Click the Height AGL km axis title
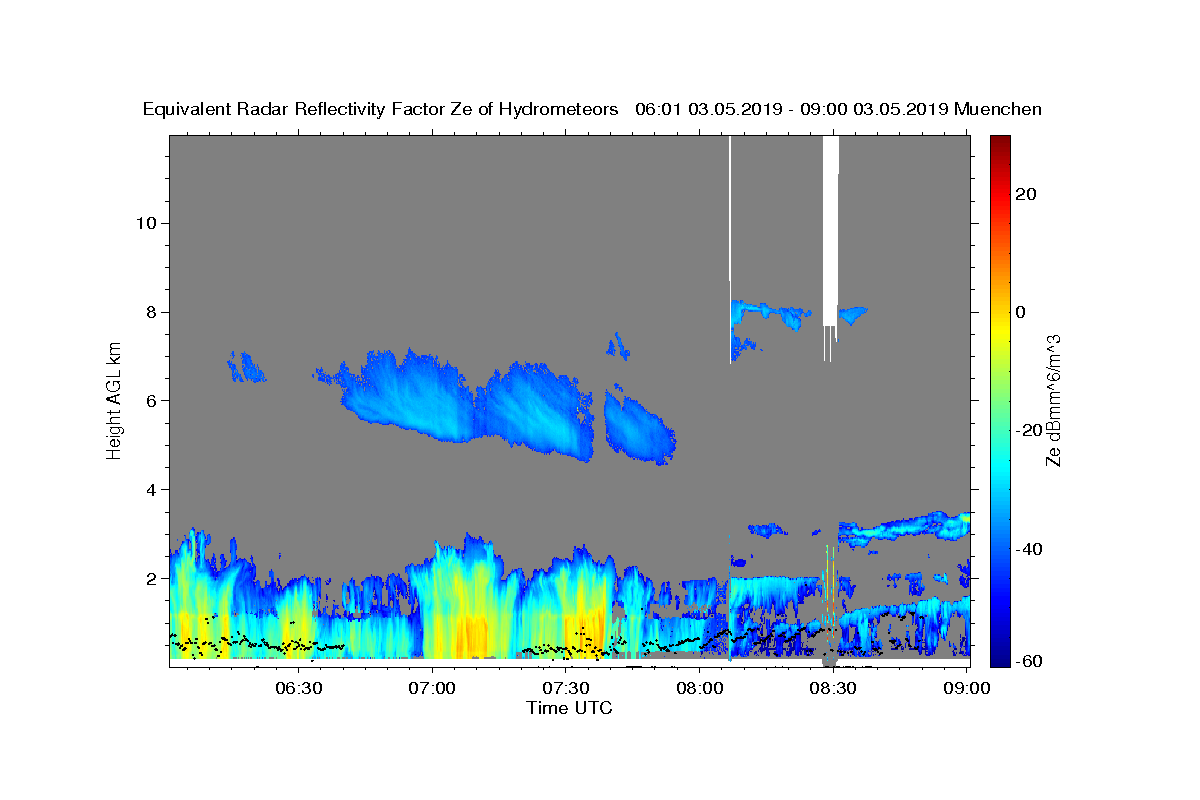 coord(115,399)
